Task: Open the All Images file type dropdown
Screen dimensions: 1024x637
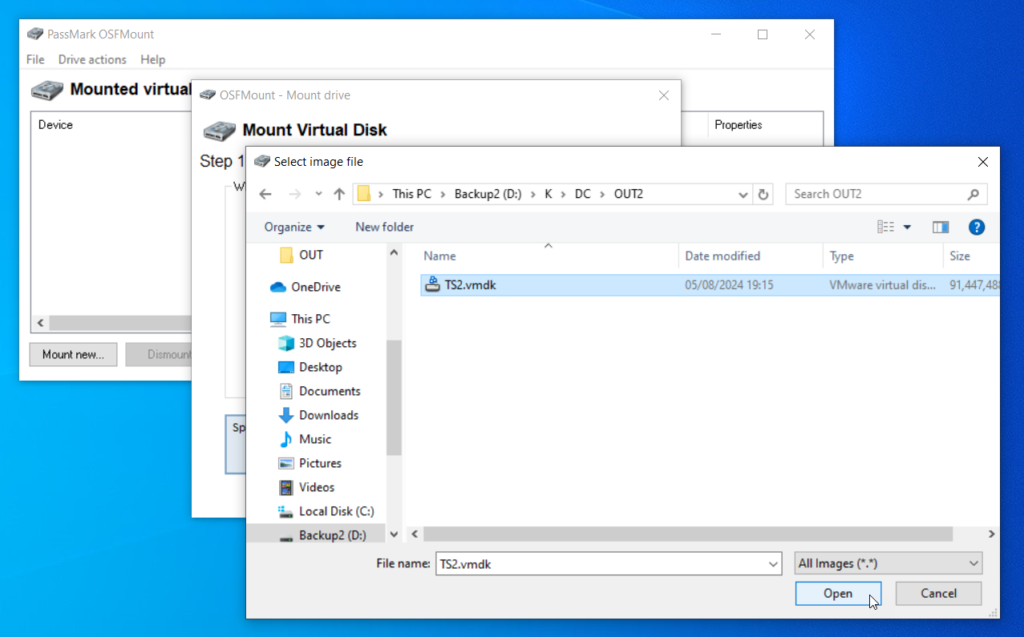Action: [x=888, y=563]
